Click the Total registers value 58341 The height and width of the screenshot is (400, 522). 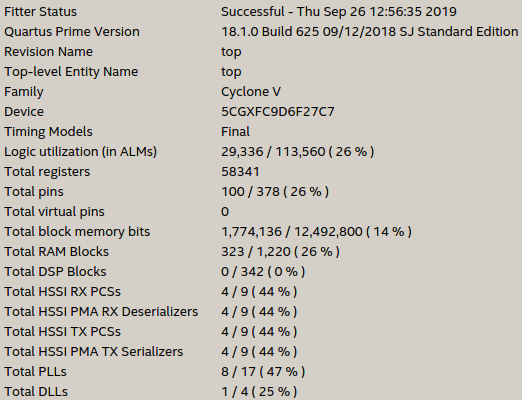(240, 172)
